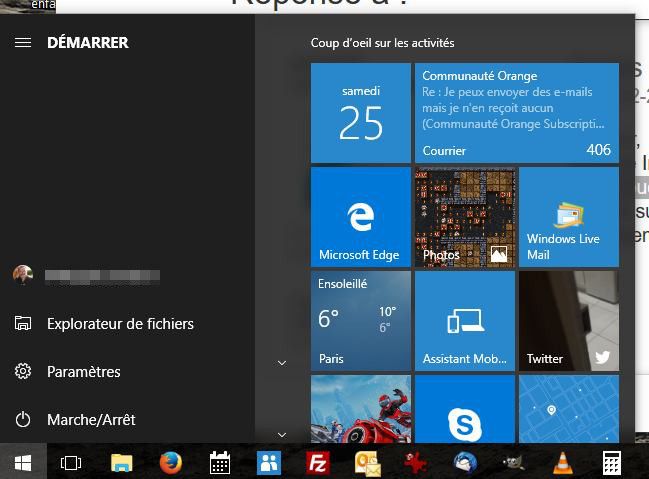Viewport: 649px width, 479px height.
Task: Launch the Windows Live Mail tile
Action: [568, 217]
